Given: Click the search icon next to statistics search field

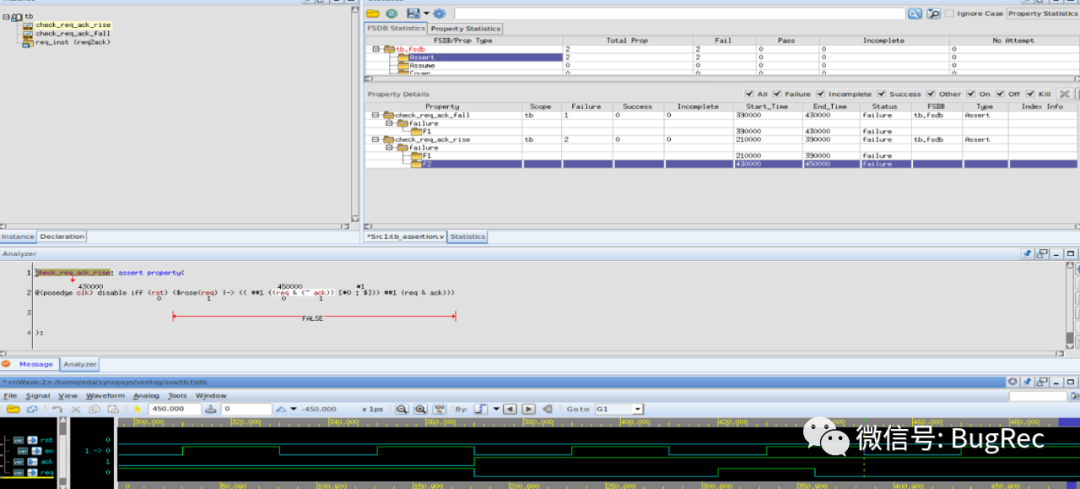Looking at the screenshot, I should (x=914, y=14).
